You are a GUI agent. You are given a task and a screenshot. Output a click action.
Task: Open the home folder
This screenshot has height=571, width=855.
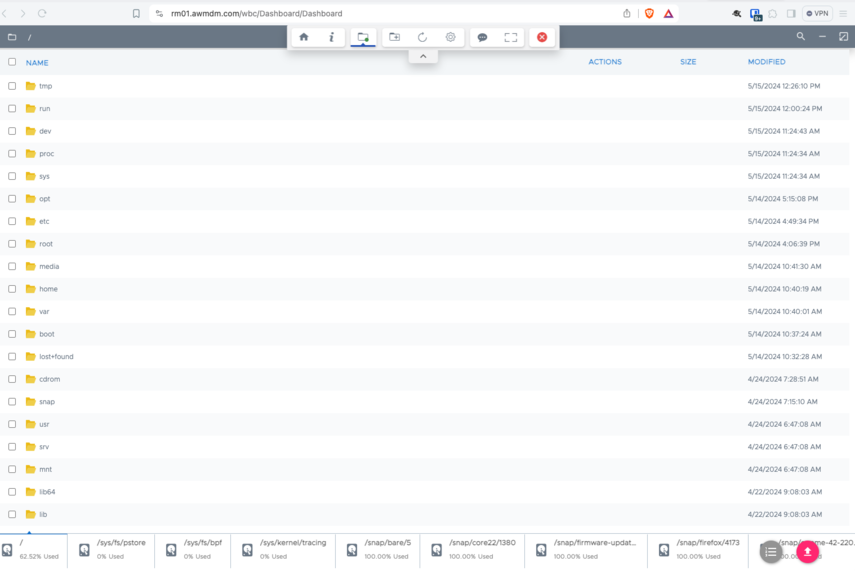pos(48,289)
